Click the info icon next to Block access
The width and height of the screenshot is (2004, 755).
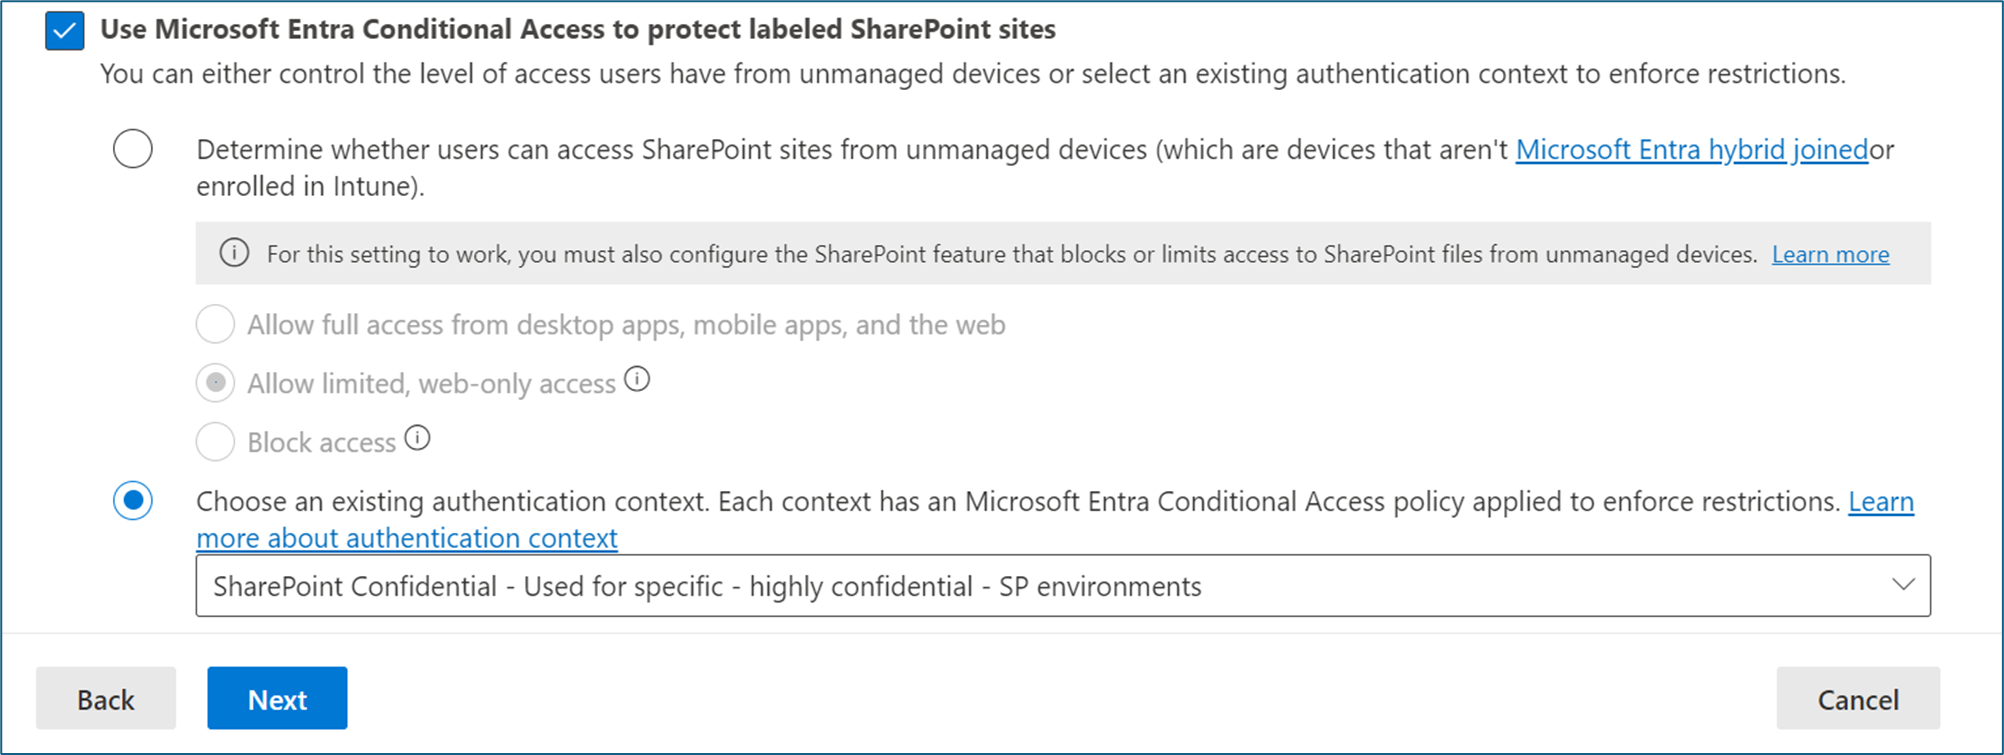[418, 438]
